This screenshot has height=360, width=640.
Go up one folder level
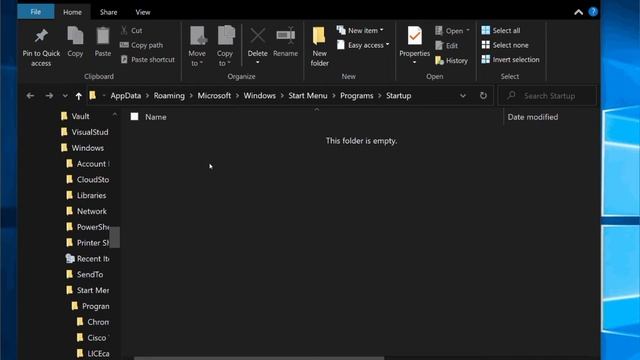[x=79, y=96]
